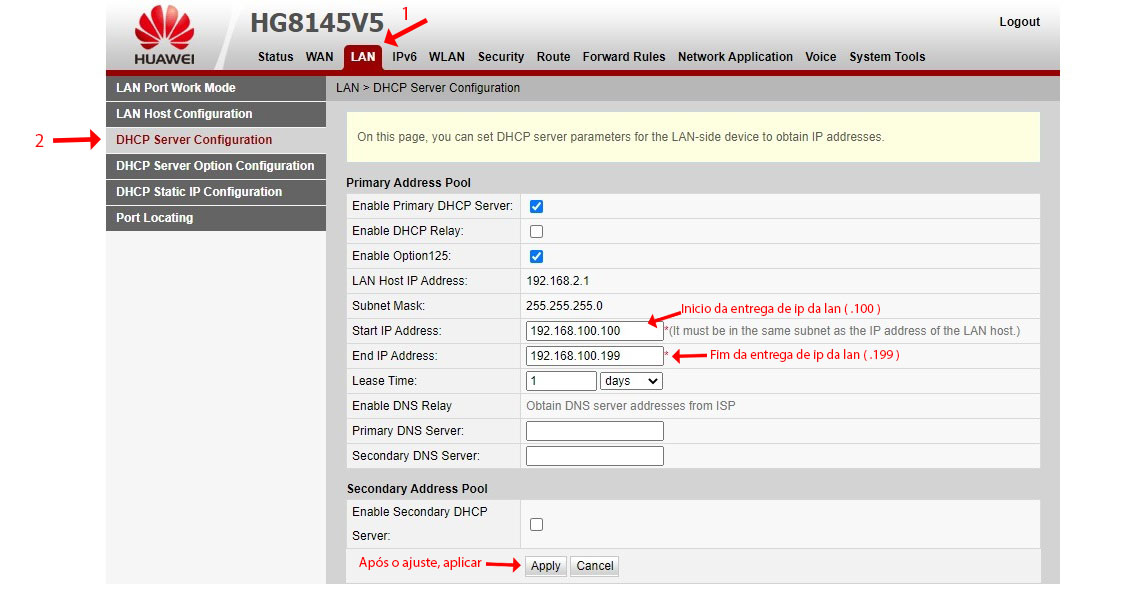
Task: Go to the System Tools tab
Action: pos(887,57)
